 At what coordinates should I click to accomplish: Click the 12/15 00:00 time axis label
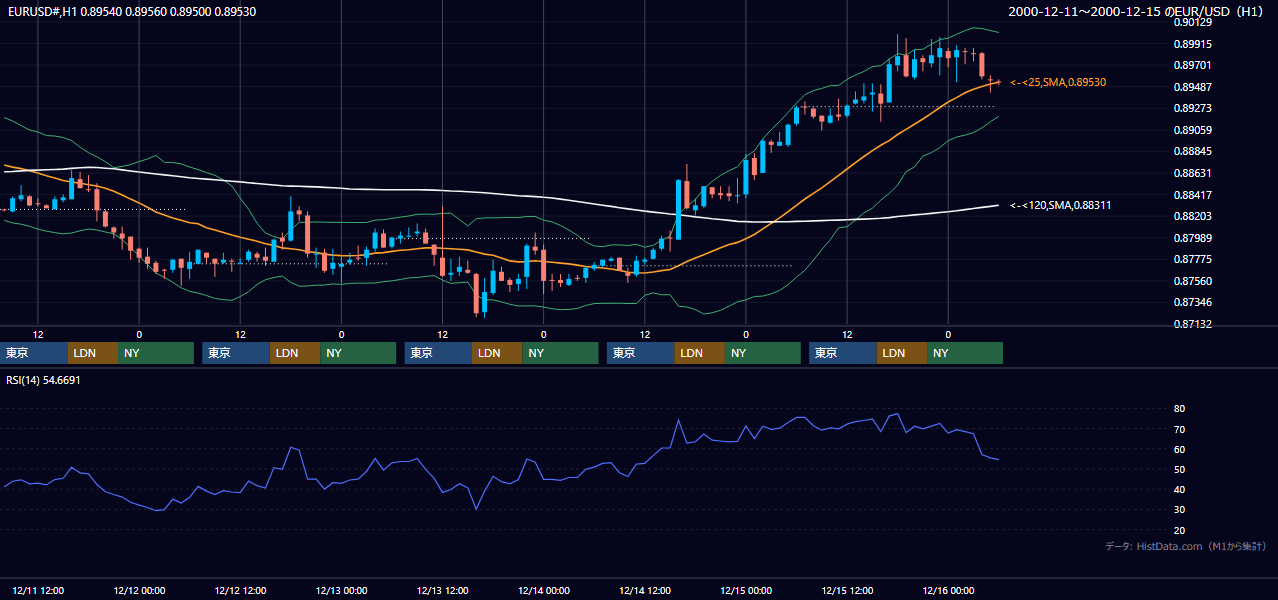coord(745,590)
